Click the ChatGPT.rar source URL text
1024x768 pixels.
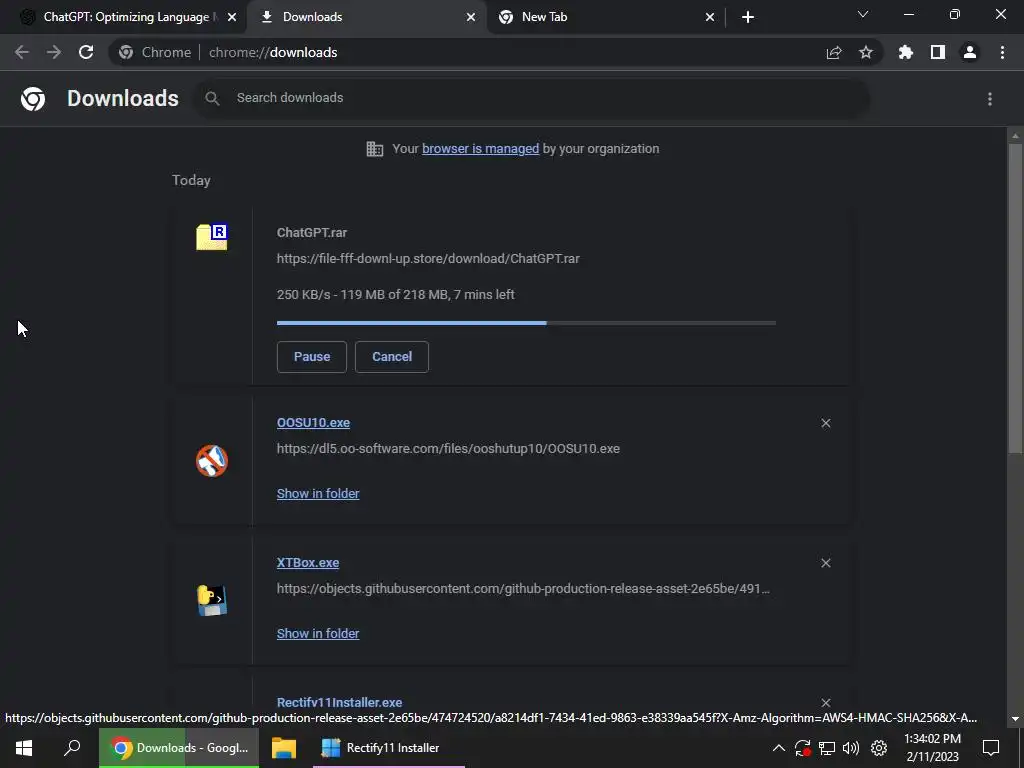coord(428,259)
